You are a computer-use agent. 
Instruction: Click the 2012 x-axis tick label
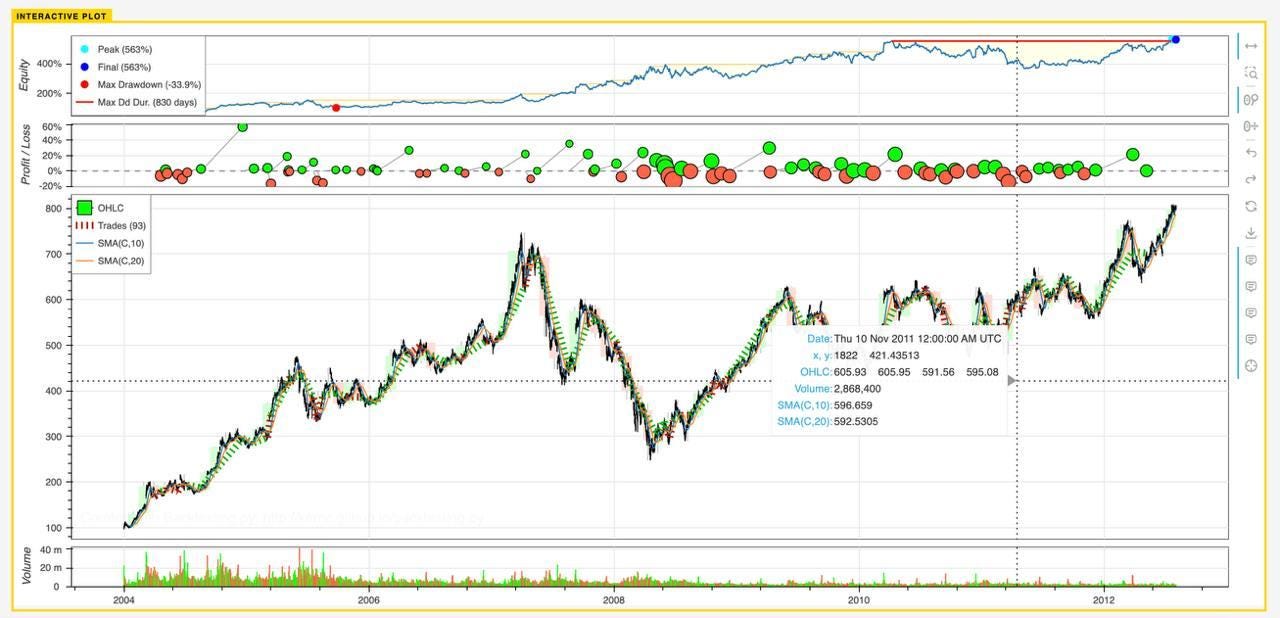1103,600
